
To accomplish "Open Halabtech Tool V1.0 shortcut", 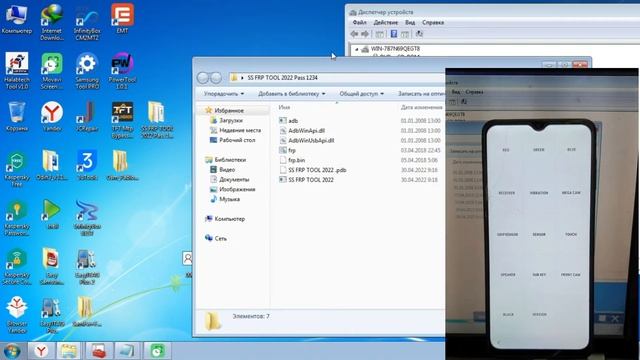I will 16,71.
